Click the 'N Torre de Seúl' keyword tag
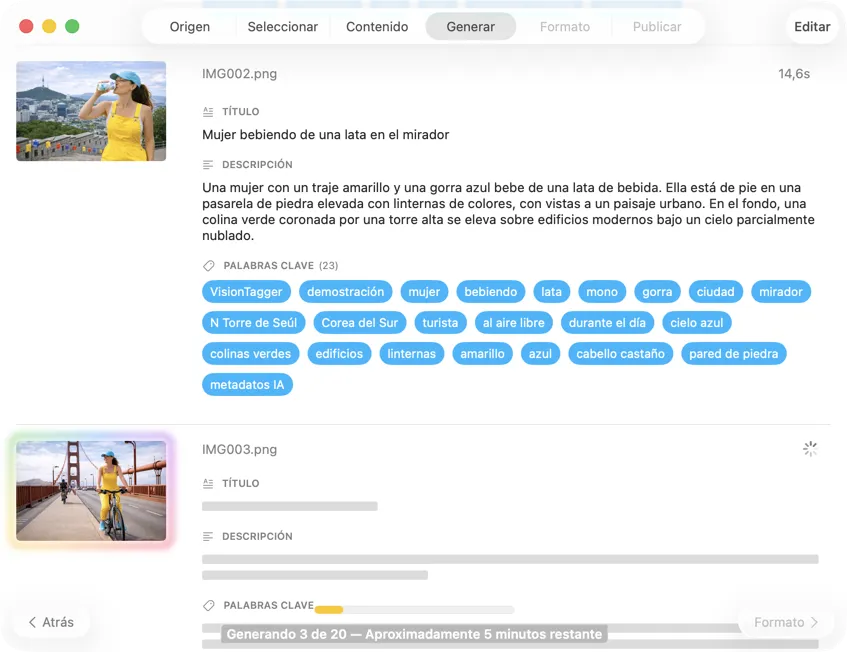Viewport: 847px width, 652px height. coord(252,323)
